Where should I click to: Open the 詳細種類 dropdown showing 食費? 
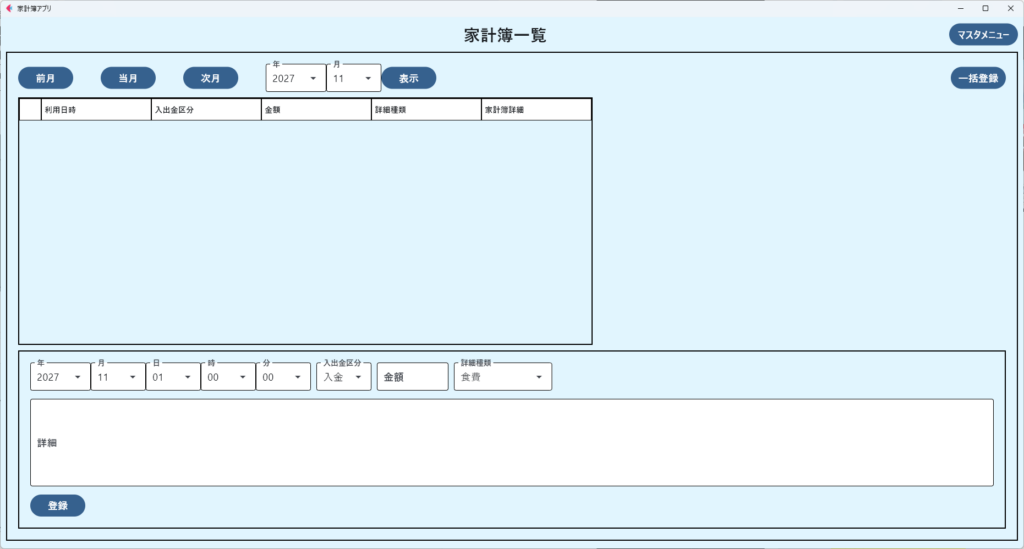[x=502, y=377]
